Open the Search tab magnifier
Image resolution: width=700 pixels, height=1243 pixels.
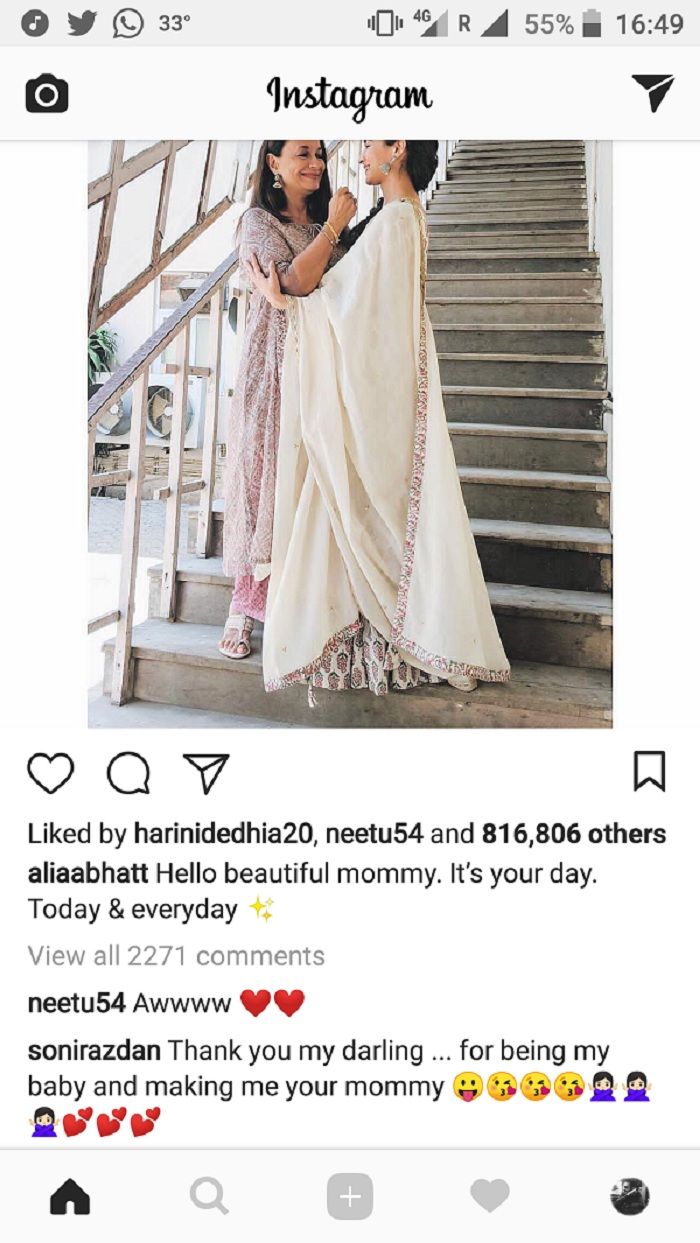(209, 1196)
